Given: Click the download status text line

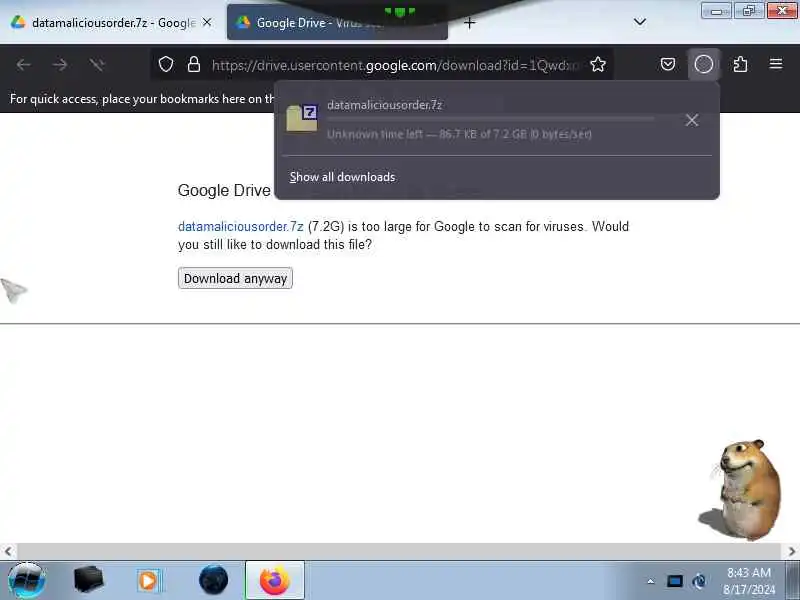Looking at the screenshot, I should [459, 134].
